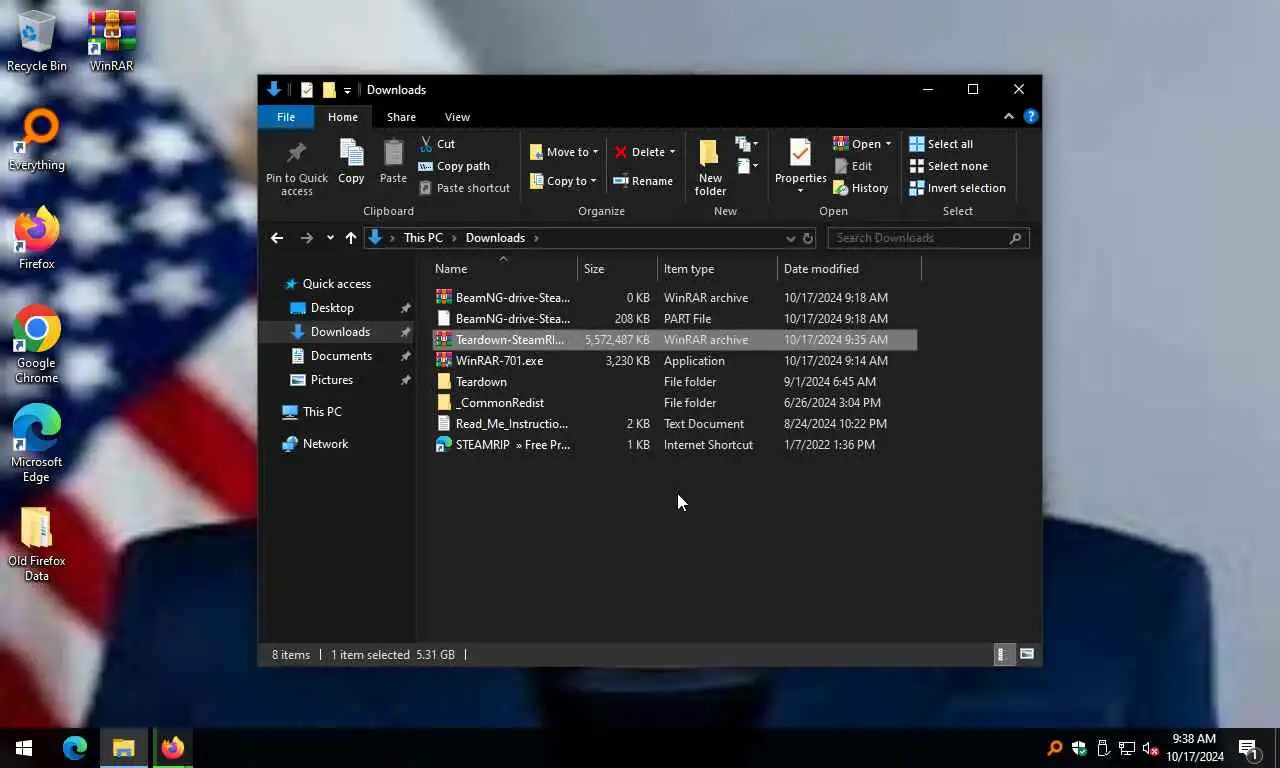1280x768 pixels.
Task: Open the Everything desktop shortcut
Action: pyautogui.click(x=37, y=140)
